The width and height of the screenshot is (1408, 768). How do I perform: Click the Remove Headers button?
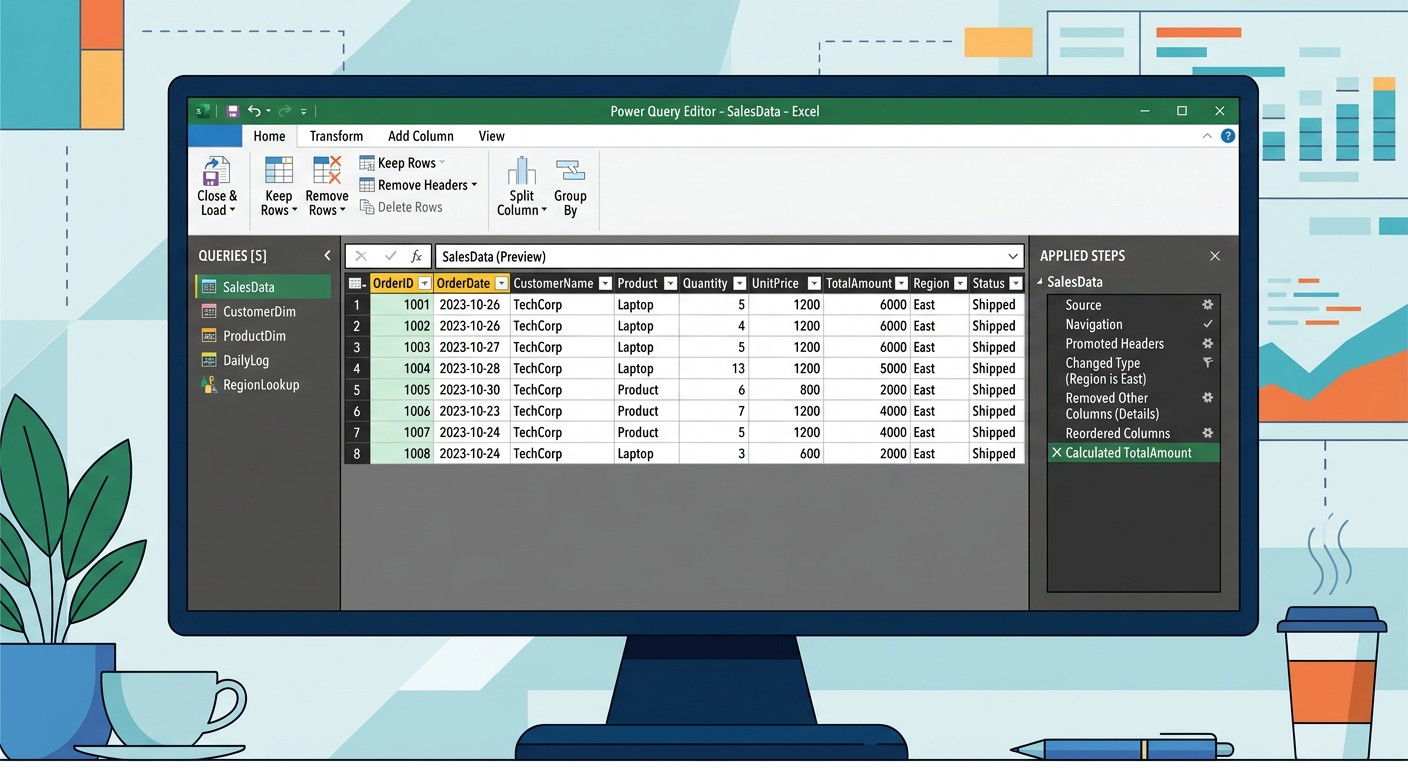418,185
